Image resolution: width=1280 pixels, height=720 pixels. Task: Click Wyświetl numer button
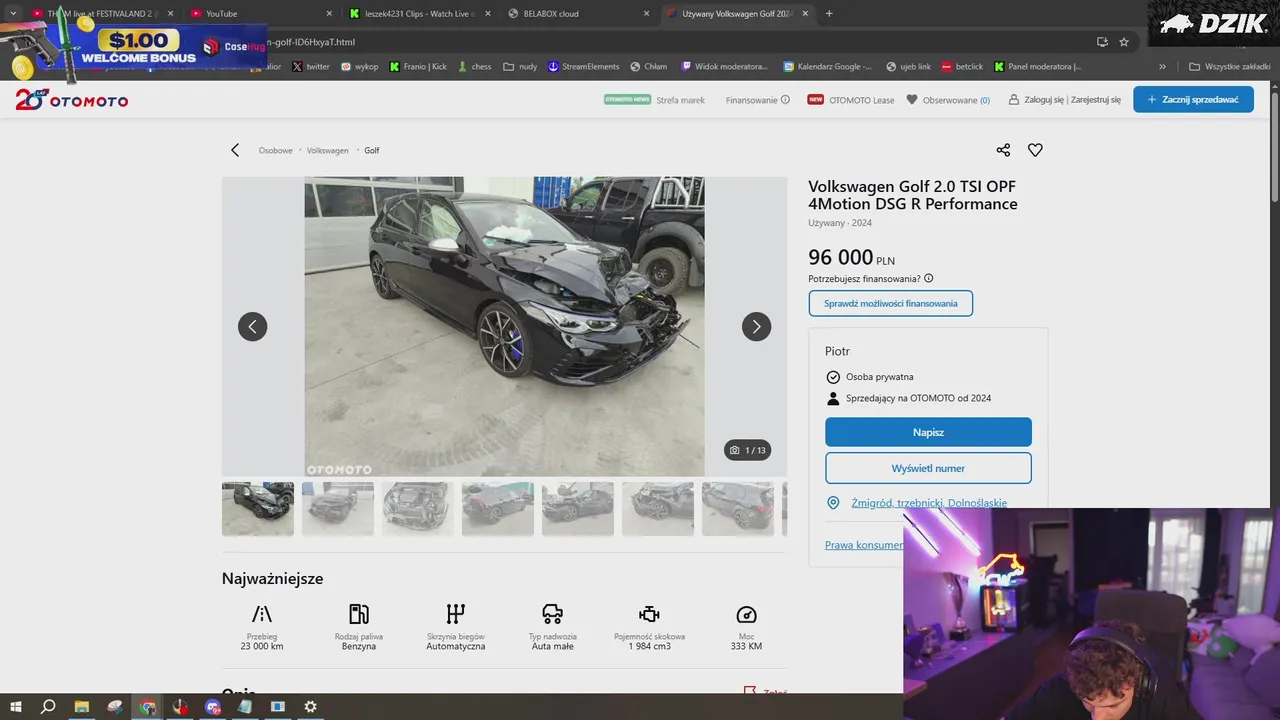928,468
